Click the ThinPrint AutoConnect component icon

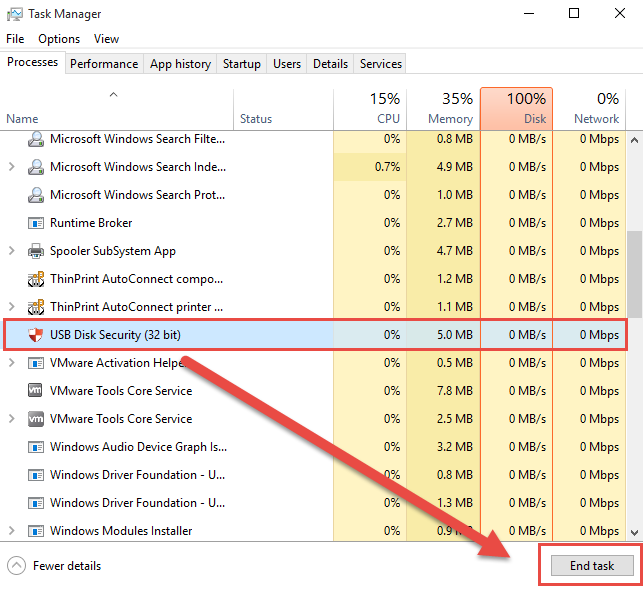(x=36, y=279)
